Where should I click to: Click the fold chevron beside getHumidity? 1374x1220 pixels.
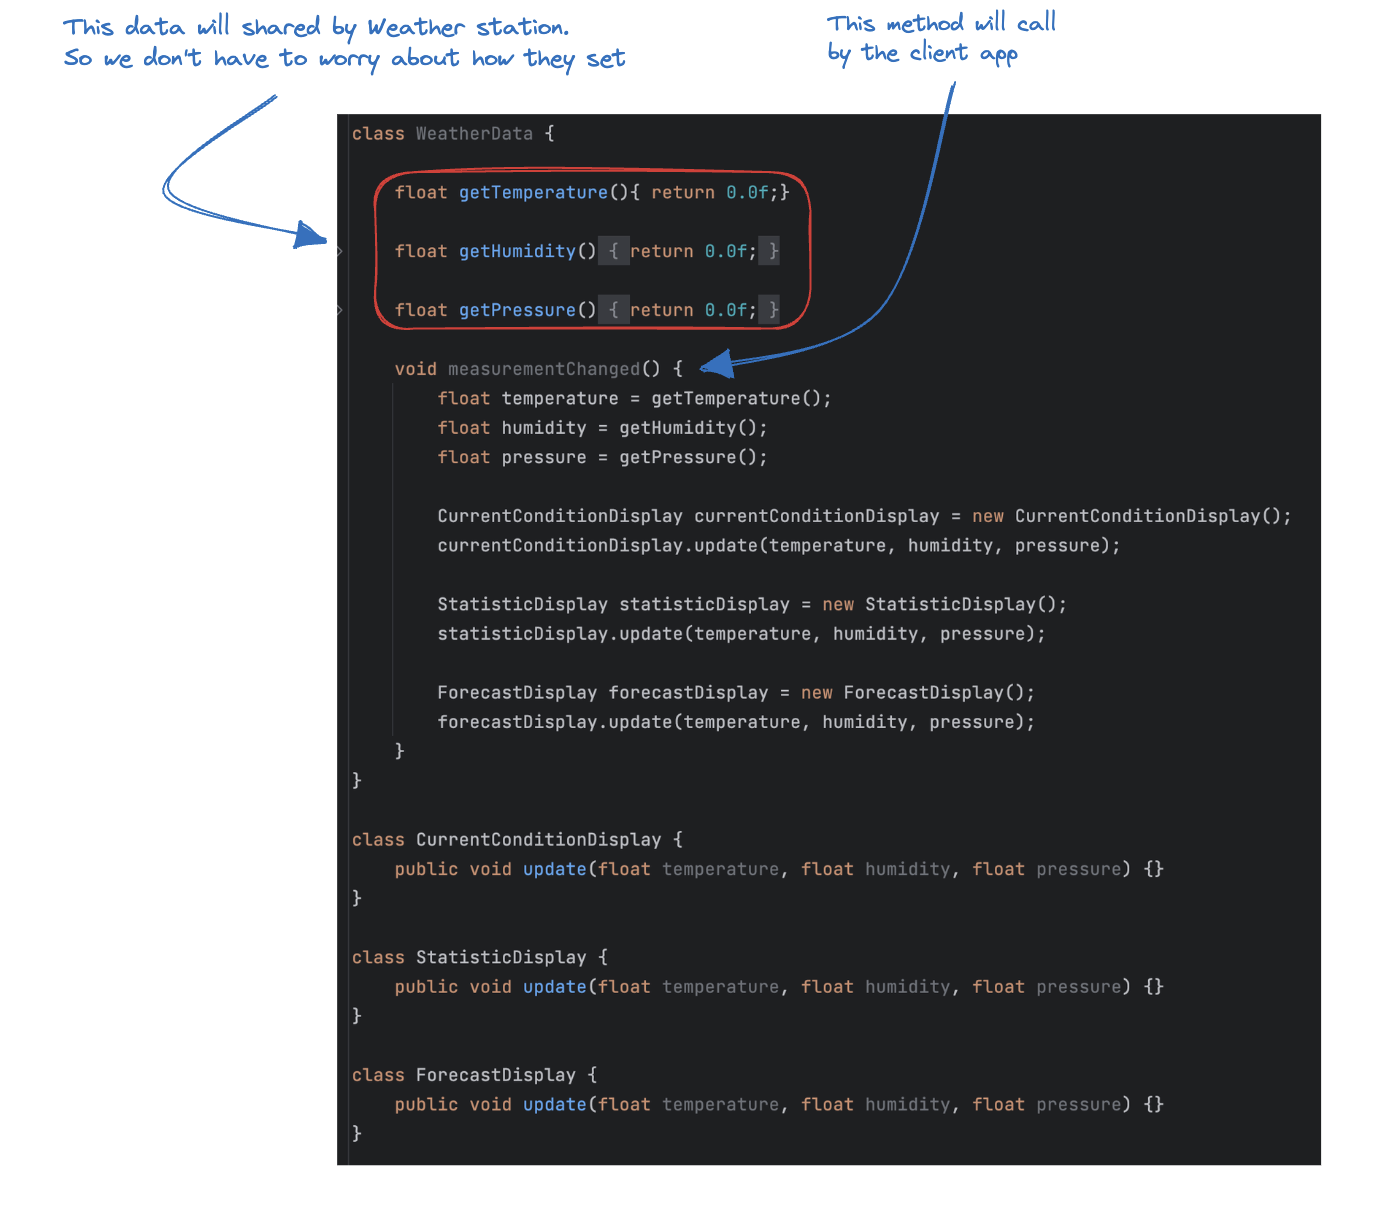click(x=341, y=251)
